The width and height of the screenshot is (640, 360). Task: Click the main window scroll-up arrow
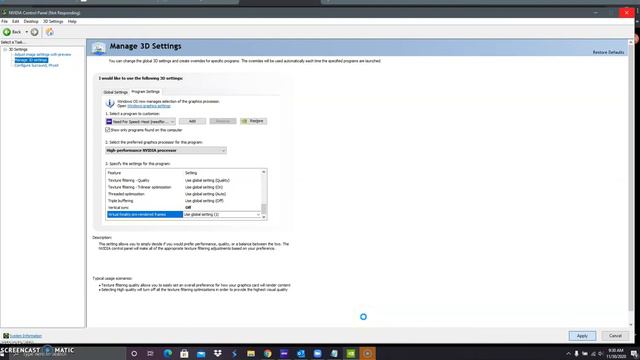[631, 42]
